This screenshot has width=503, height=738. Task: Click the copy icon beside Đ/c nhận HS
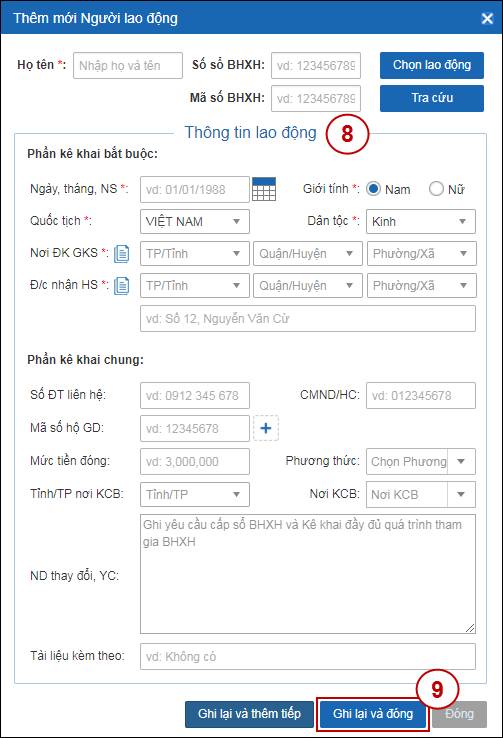coord(121,286)
